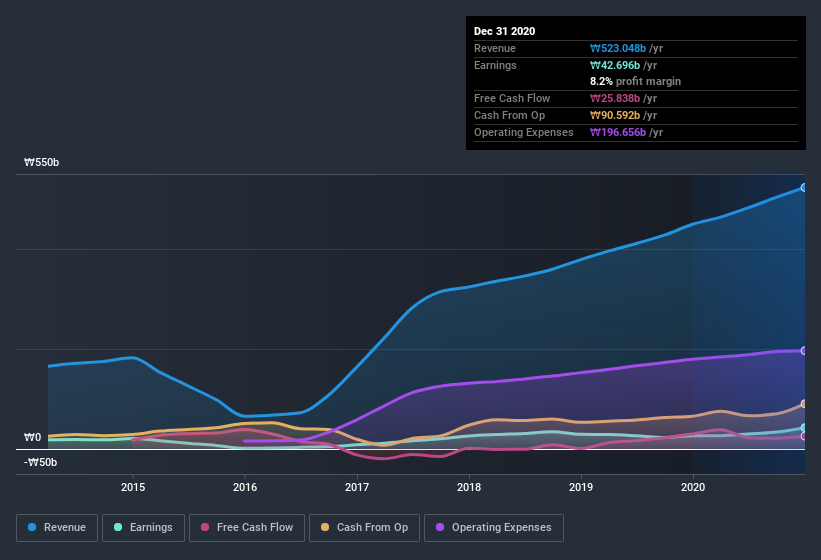821x560 pixels.
Task: Click the Free Cash Flow endpoint marker on the pink line
Action: tap(803, 436)
